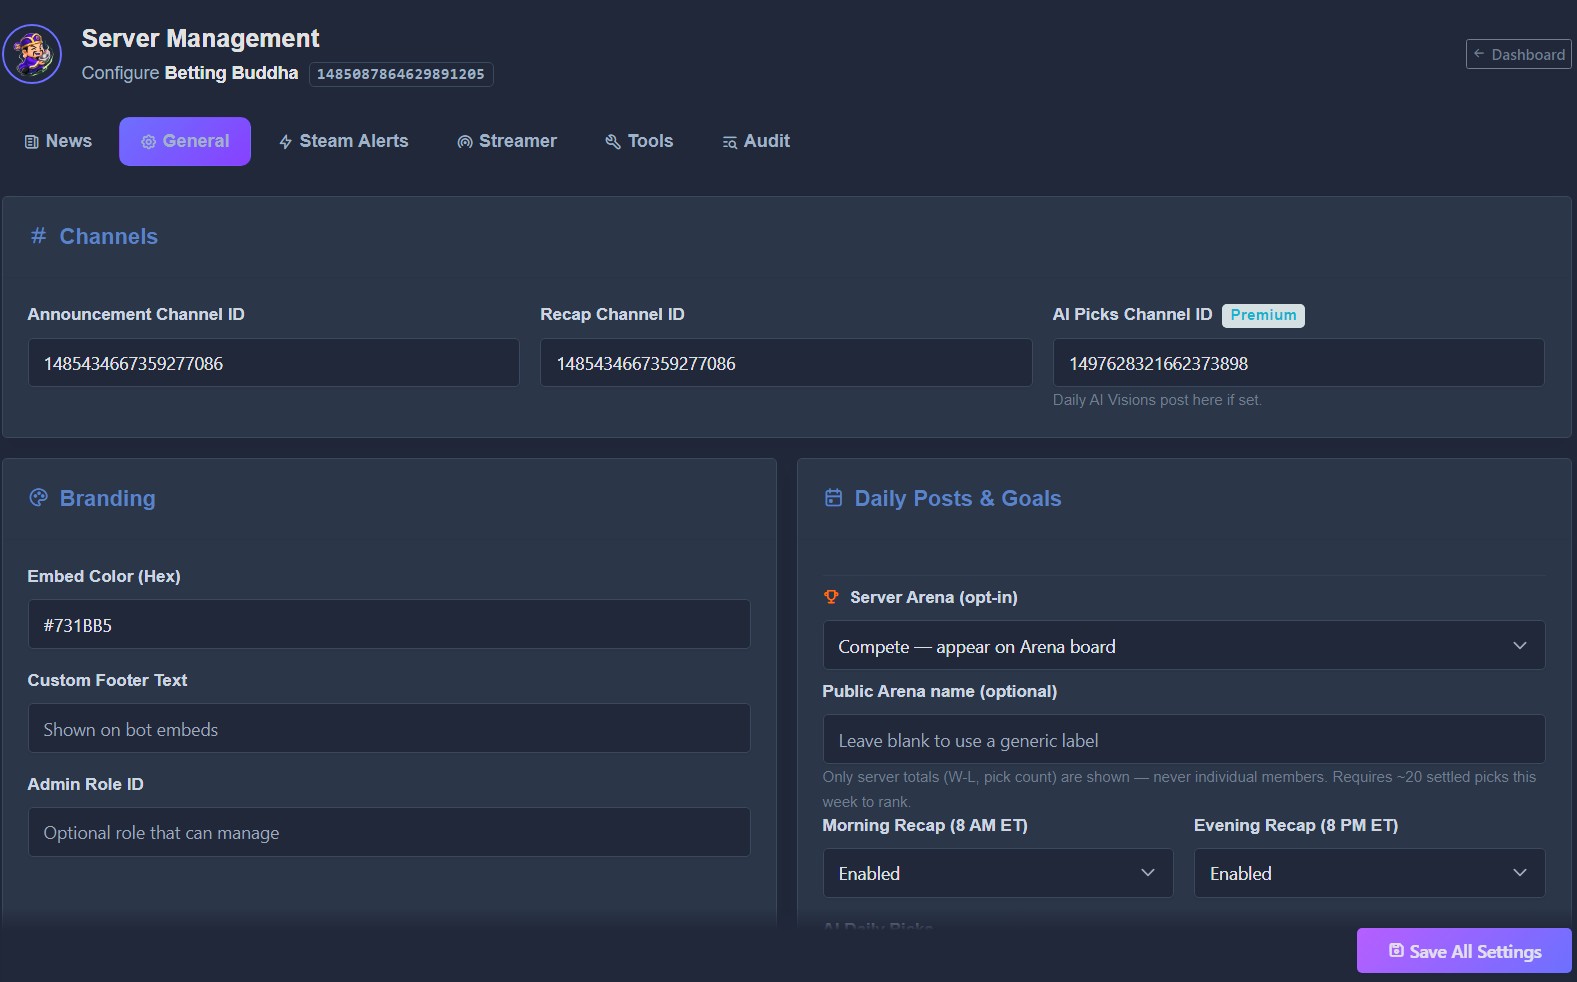Screen dimensions: 1577x982
Task: Go to the Tools tab
Action: click(639, 141)
